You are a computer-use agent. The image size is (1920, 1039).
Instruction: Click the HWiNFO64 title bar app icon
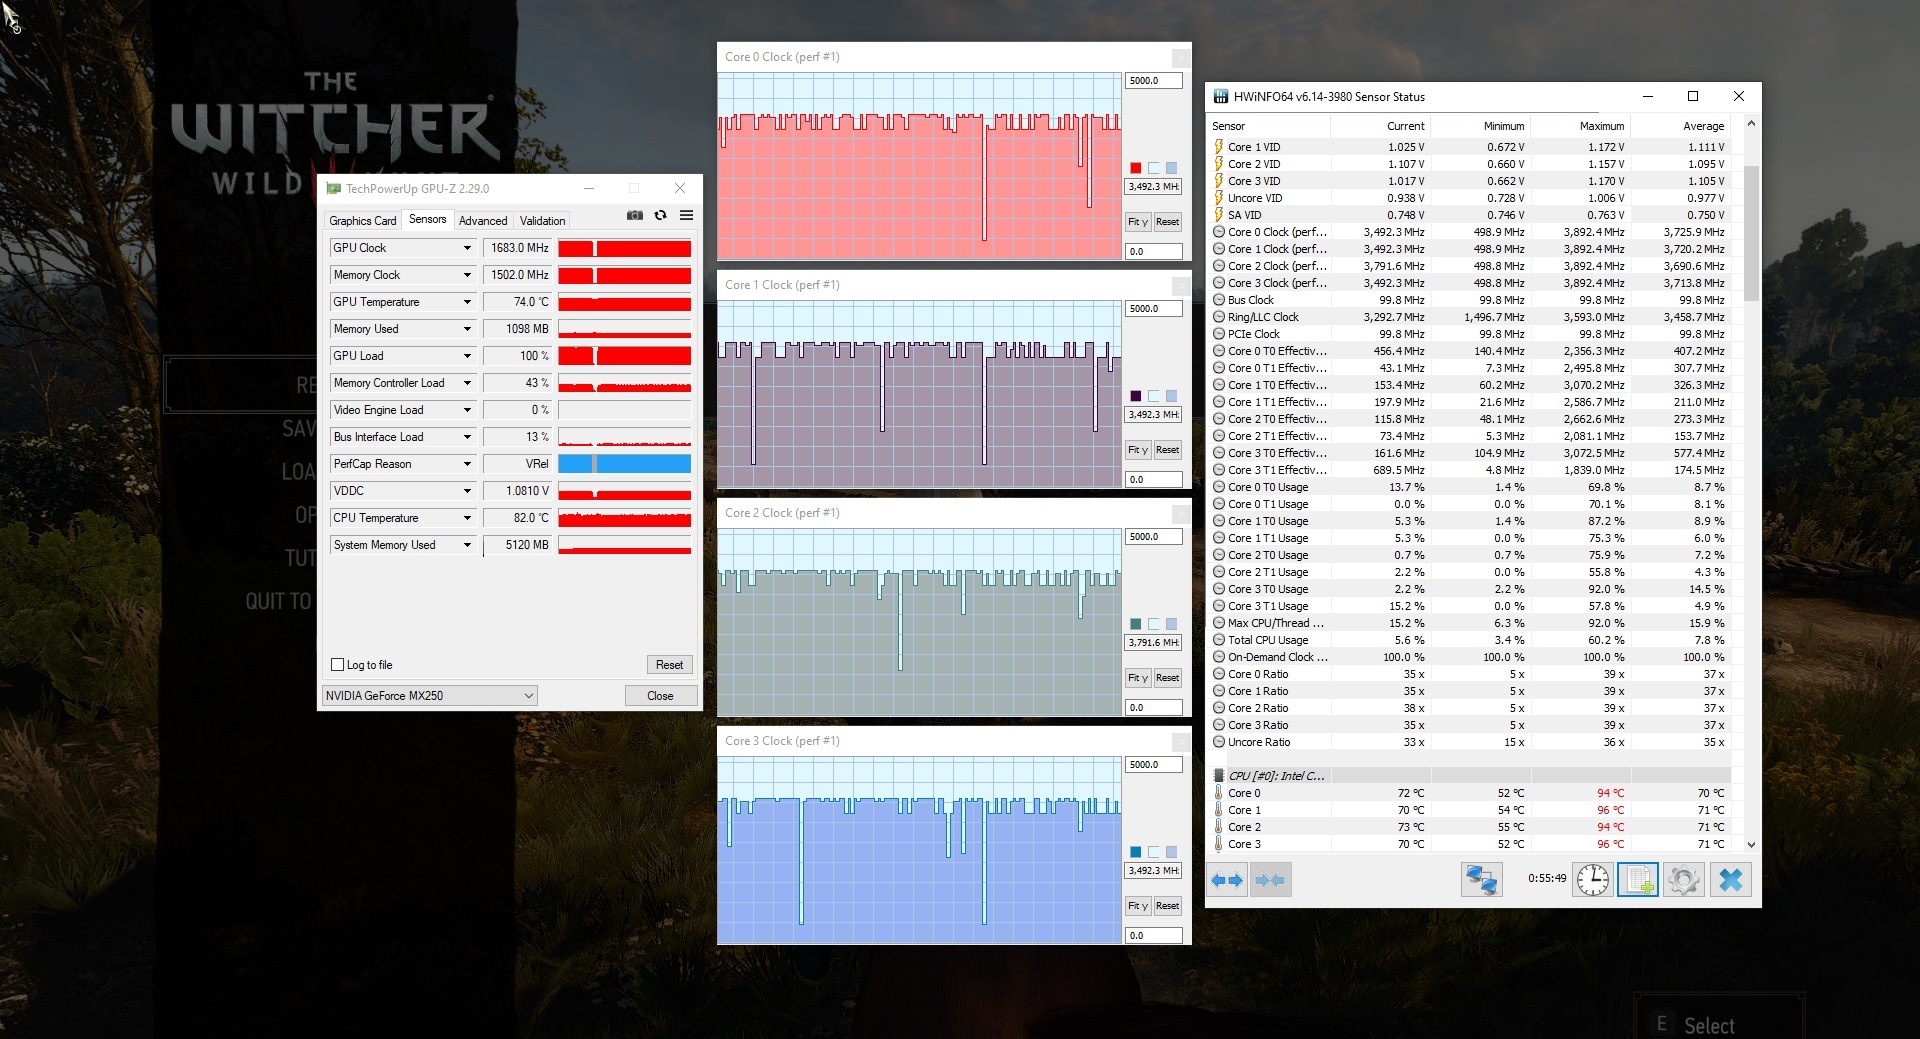click(1220, 97)
